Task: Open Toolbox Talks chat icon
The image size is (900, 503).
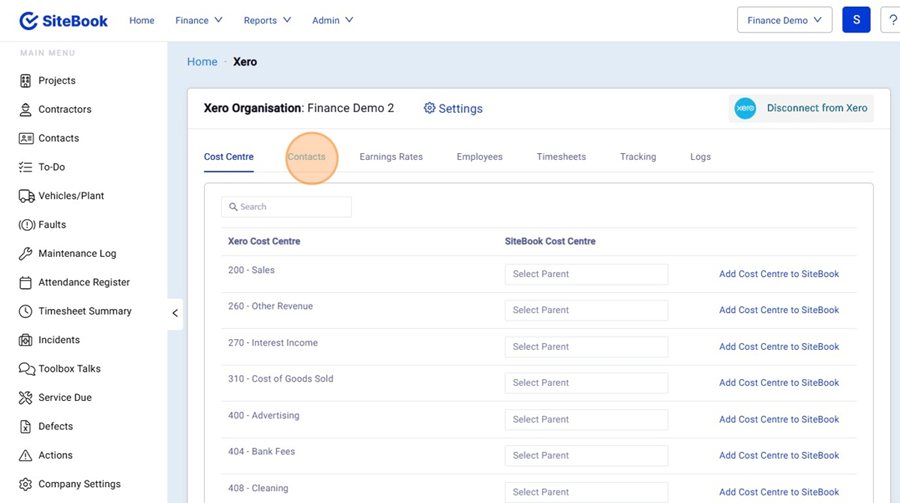Action: (26, 369)
